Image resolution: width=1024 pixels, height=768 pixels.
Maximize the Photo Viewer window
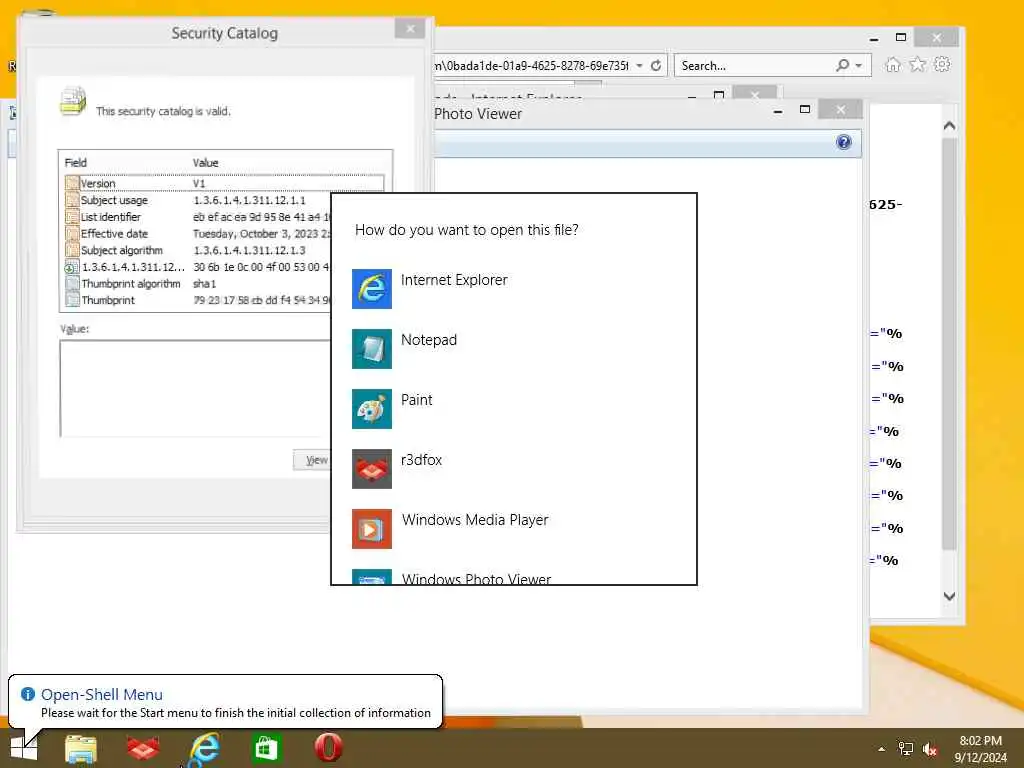pyautogui.click(x=805, y=110)
